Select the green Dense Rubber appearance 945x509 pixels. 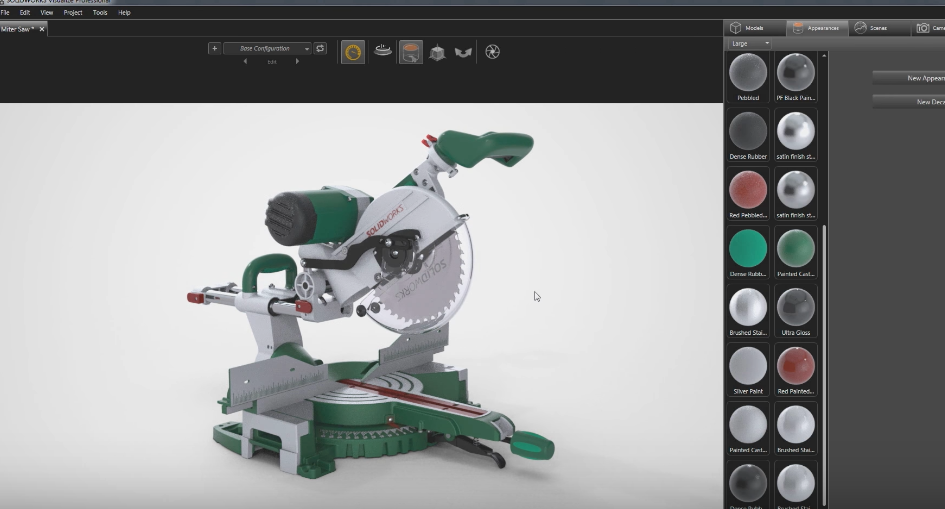[x=748, y=252]
